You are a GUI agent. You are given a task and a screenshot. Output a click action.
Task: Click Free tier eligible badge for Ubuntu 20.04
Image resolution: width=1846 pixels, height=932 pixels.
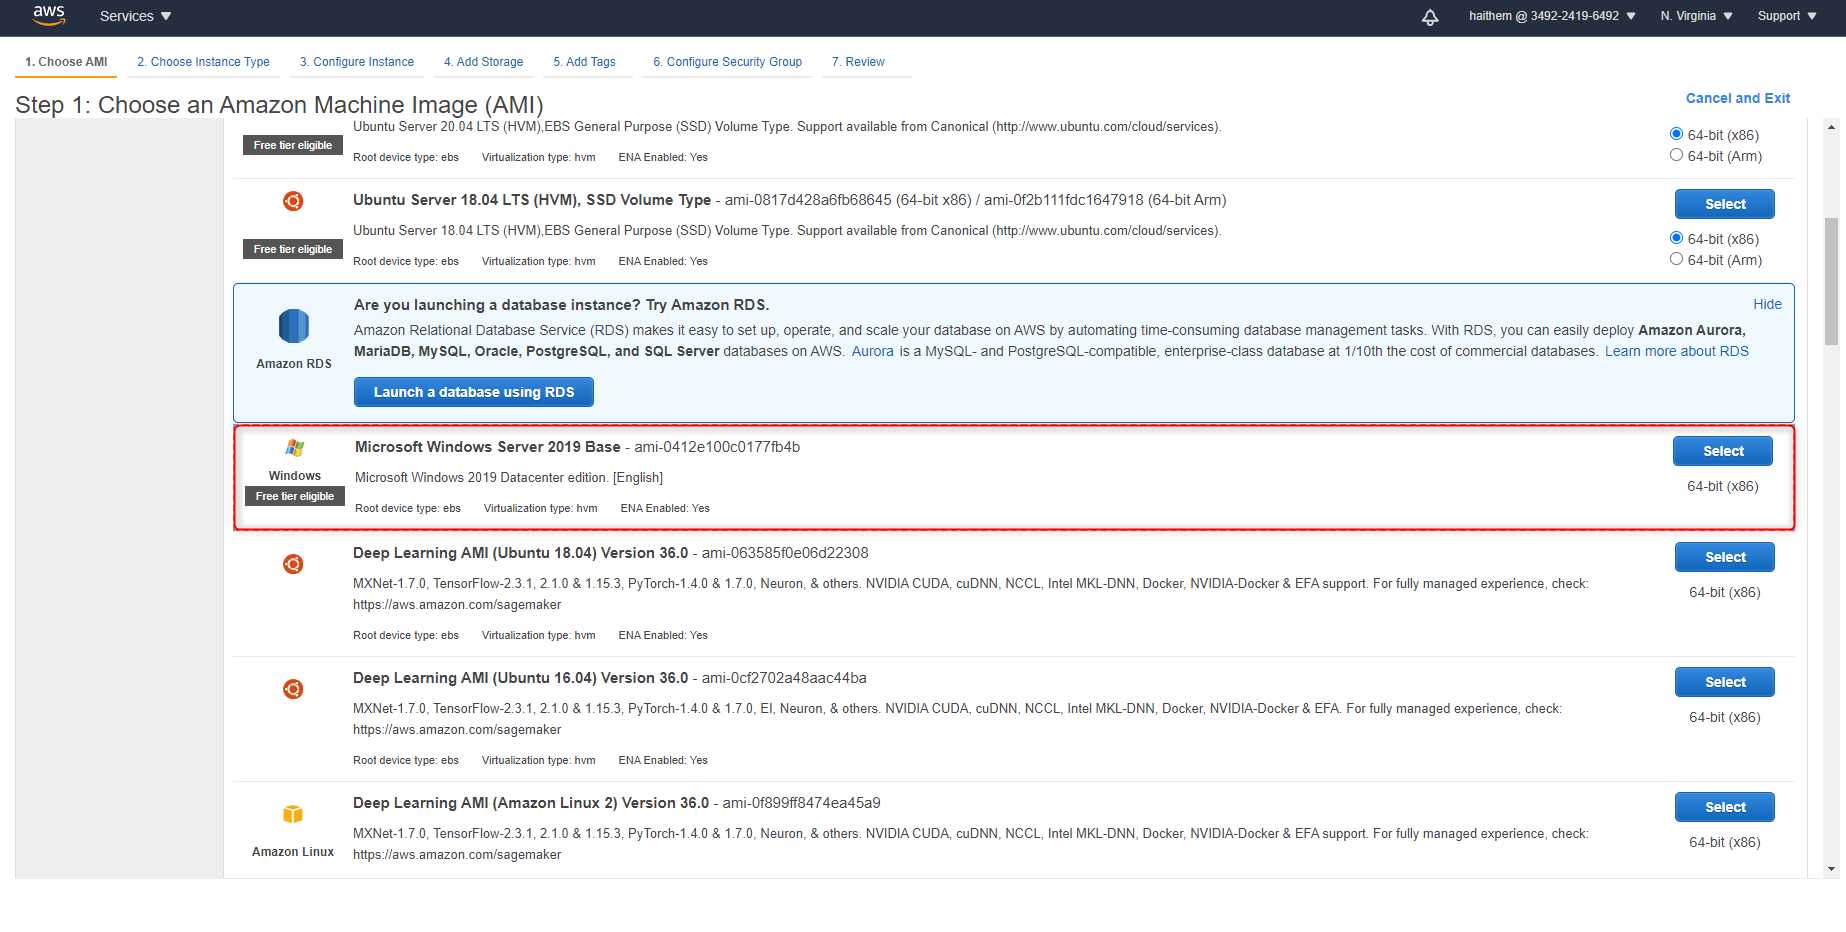[x=293, y=145]
